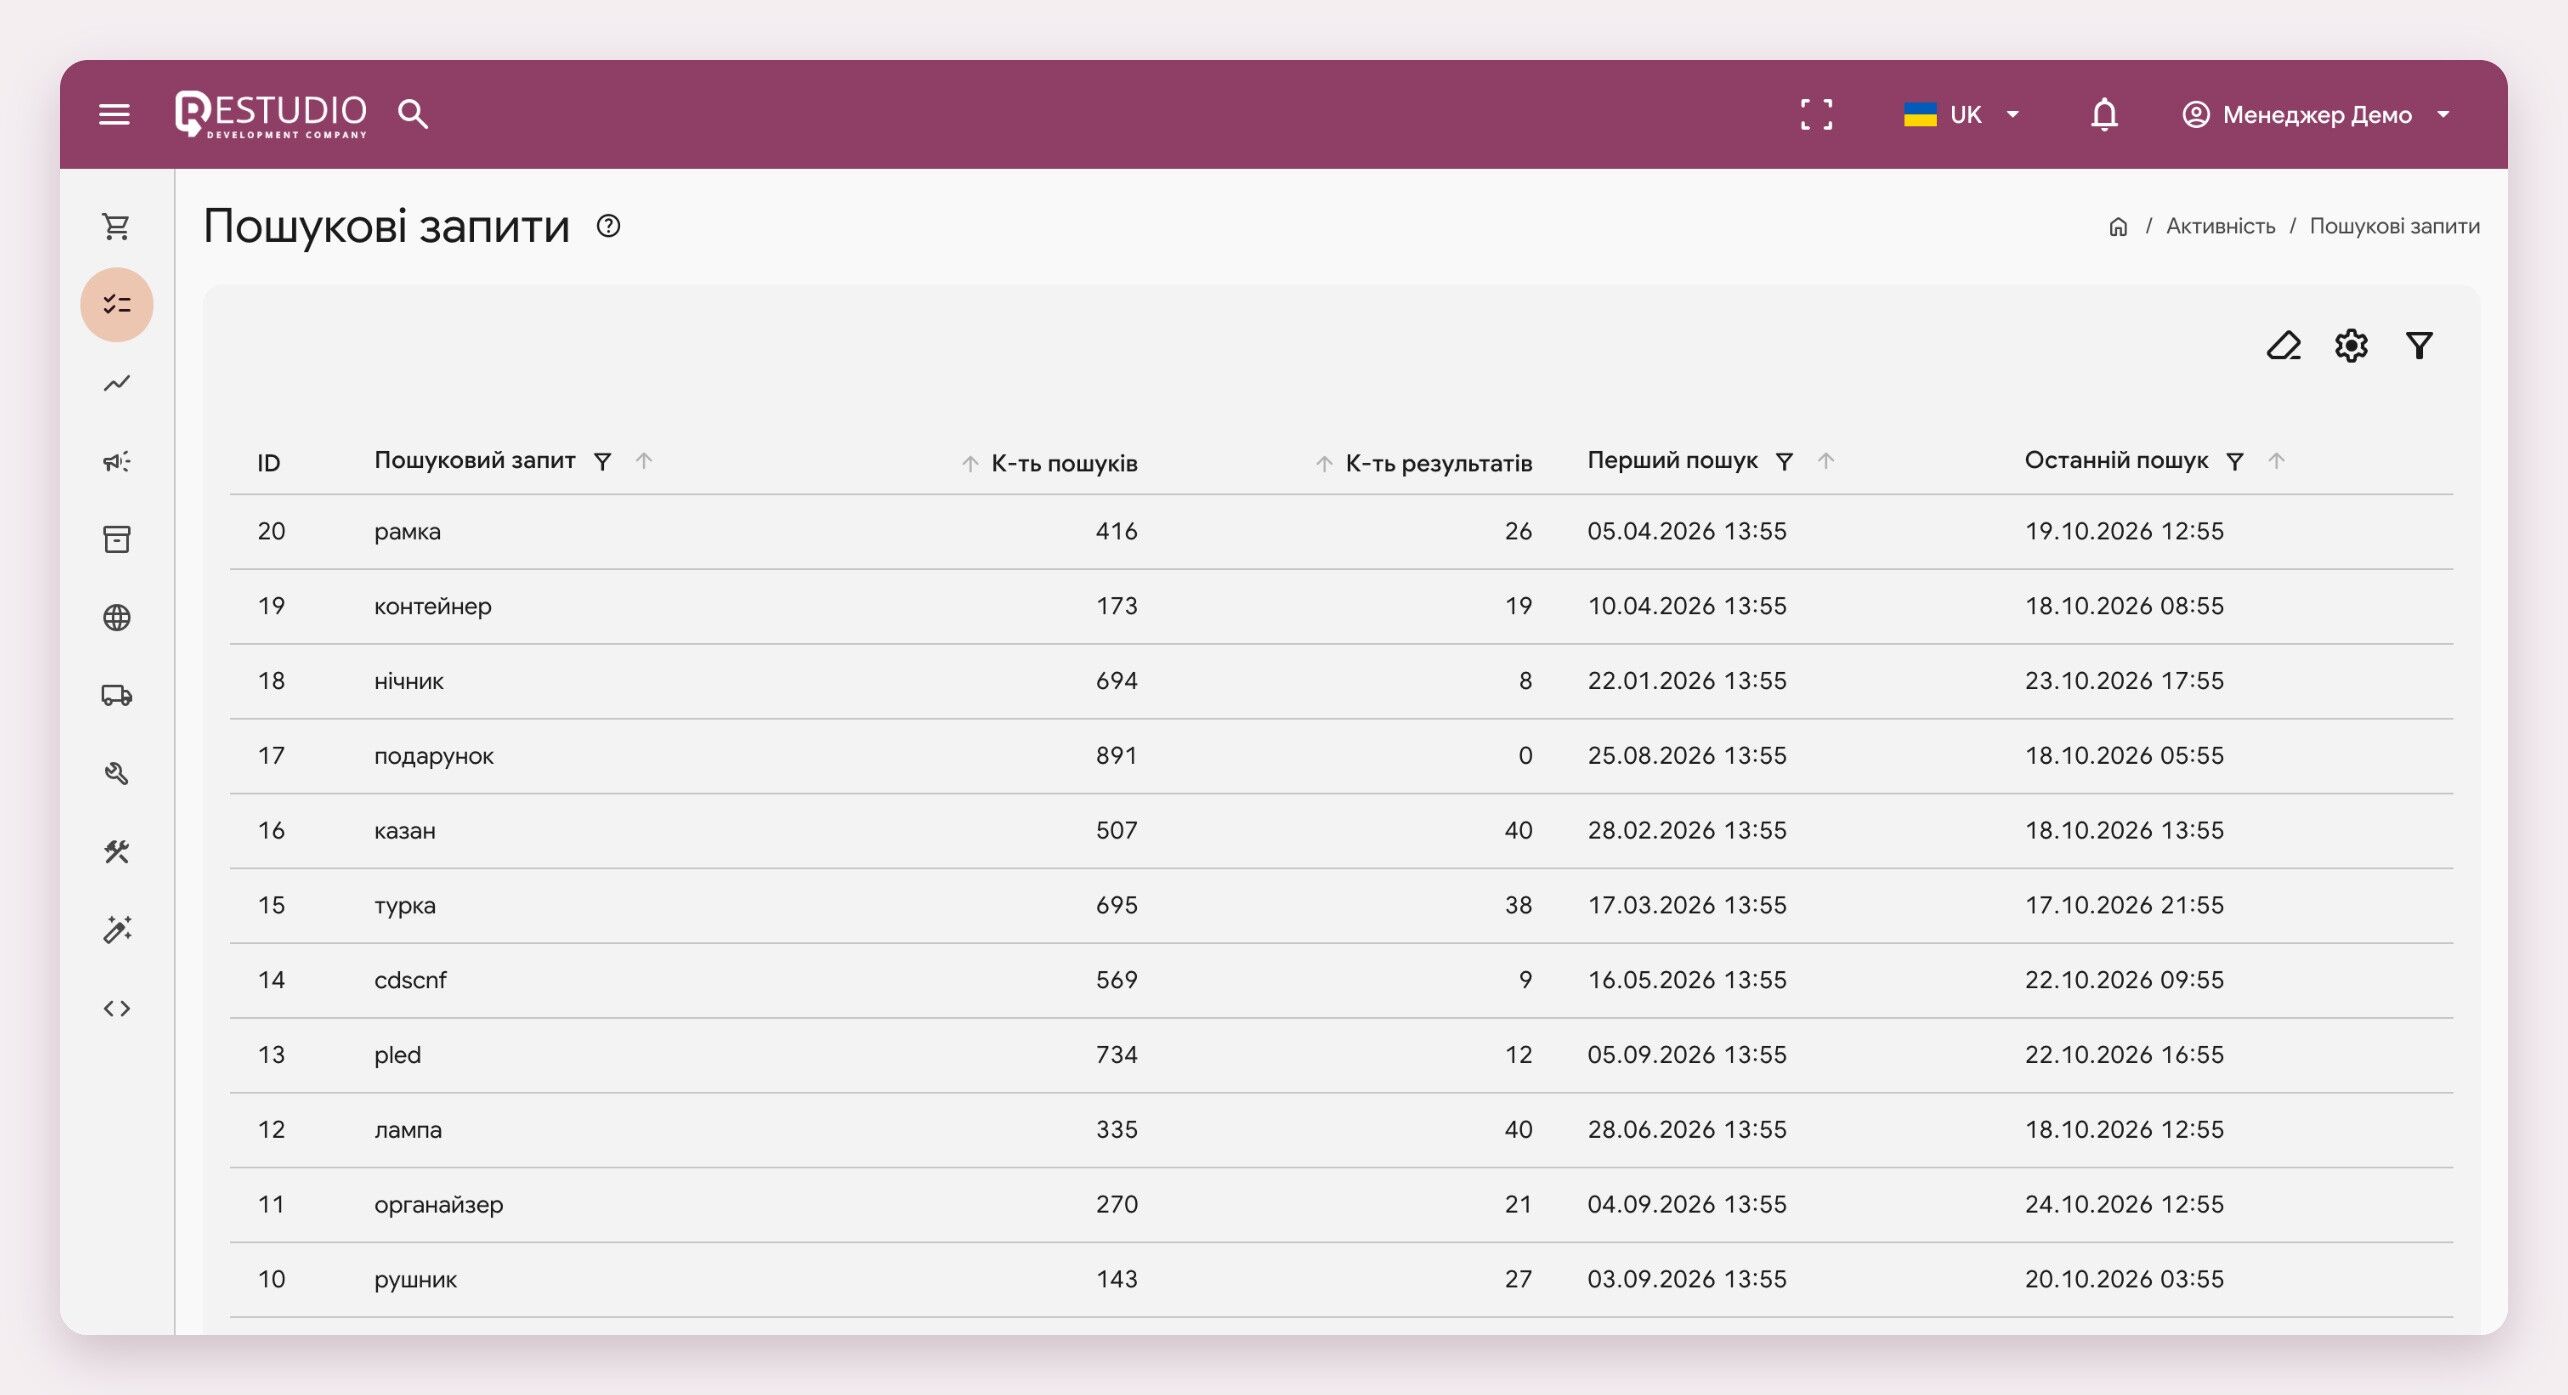Select the cdscnf query cell
Screen dimensions: 2568x1395
[x=410, y=980]
